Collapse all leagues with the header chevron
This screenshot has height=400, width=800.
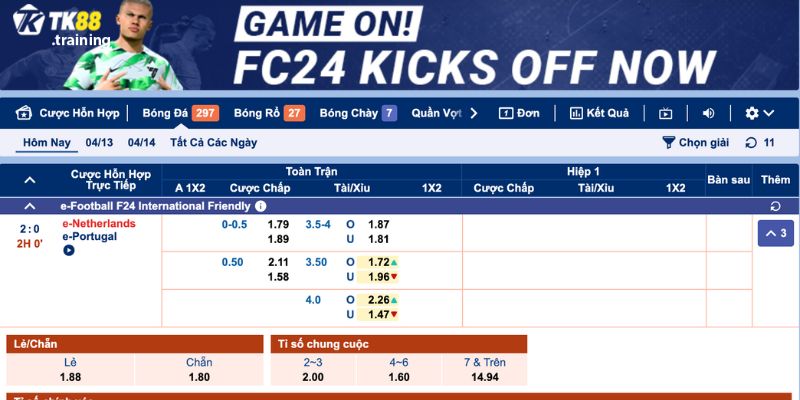pos(30,180)
